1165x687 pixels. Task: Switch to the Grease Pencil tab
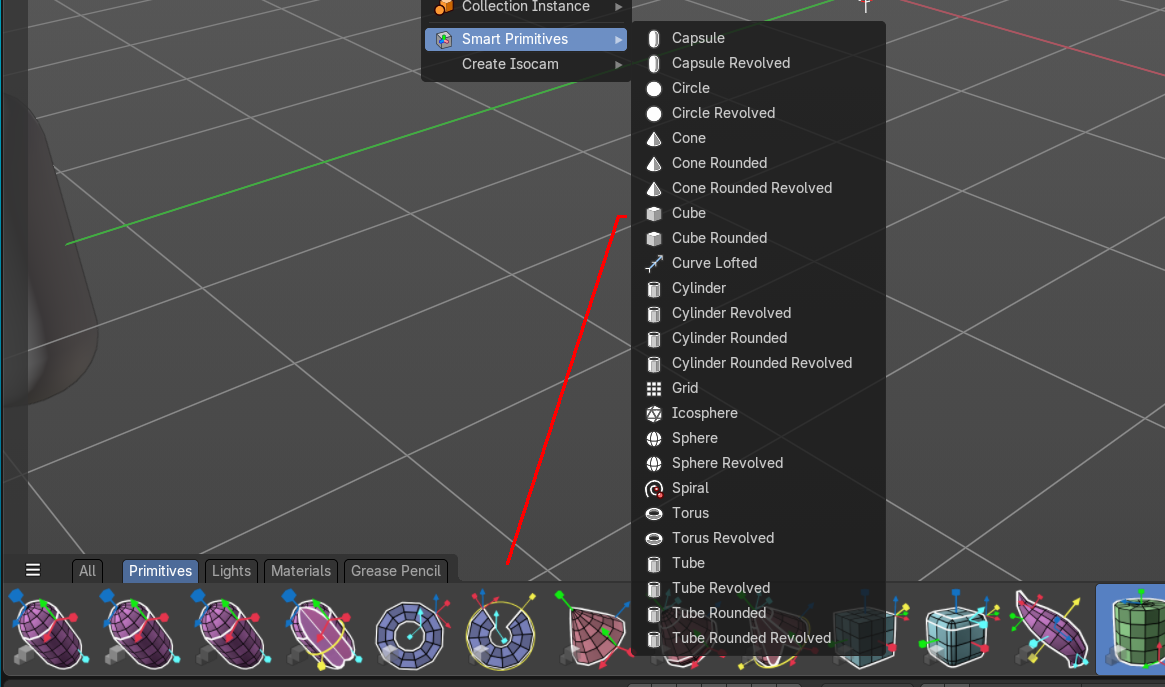coord(396,571)
